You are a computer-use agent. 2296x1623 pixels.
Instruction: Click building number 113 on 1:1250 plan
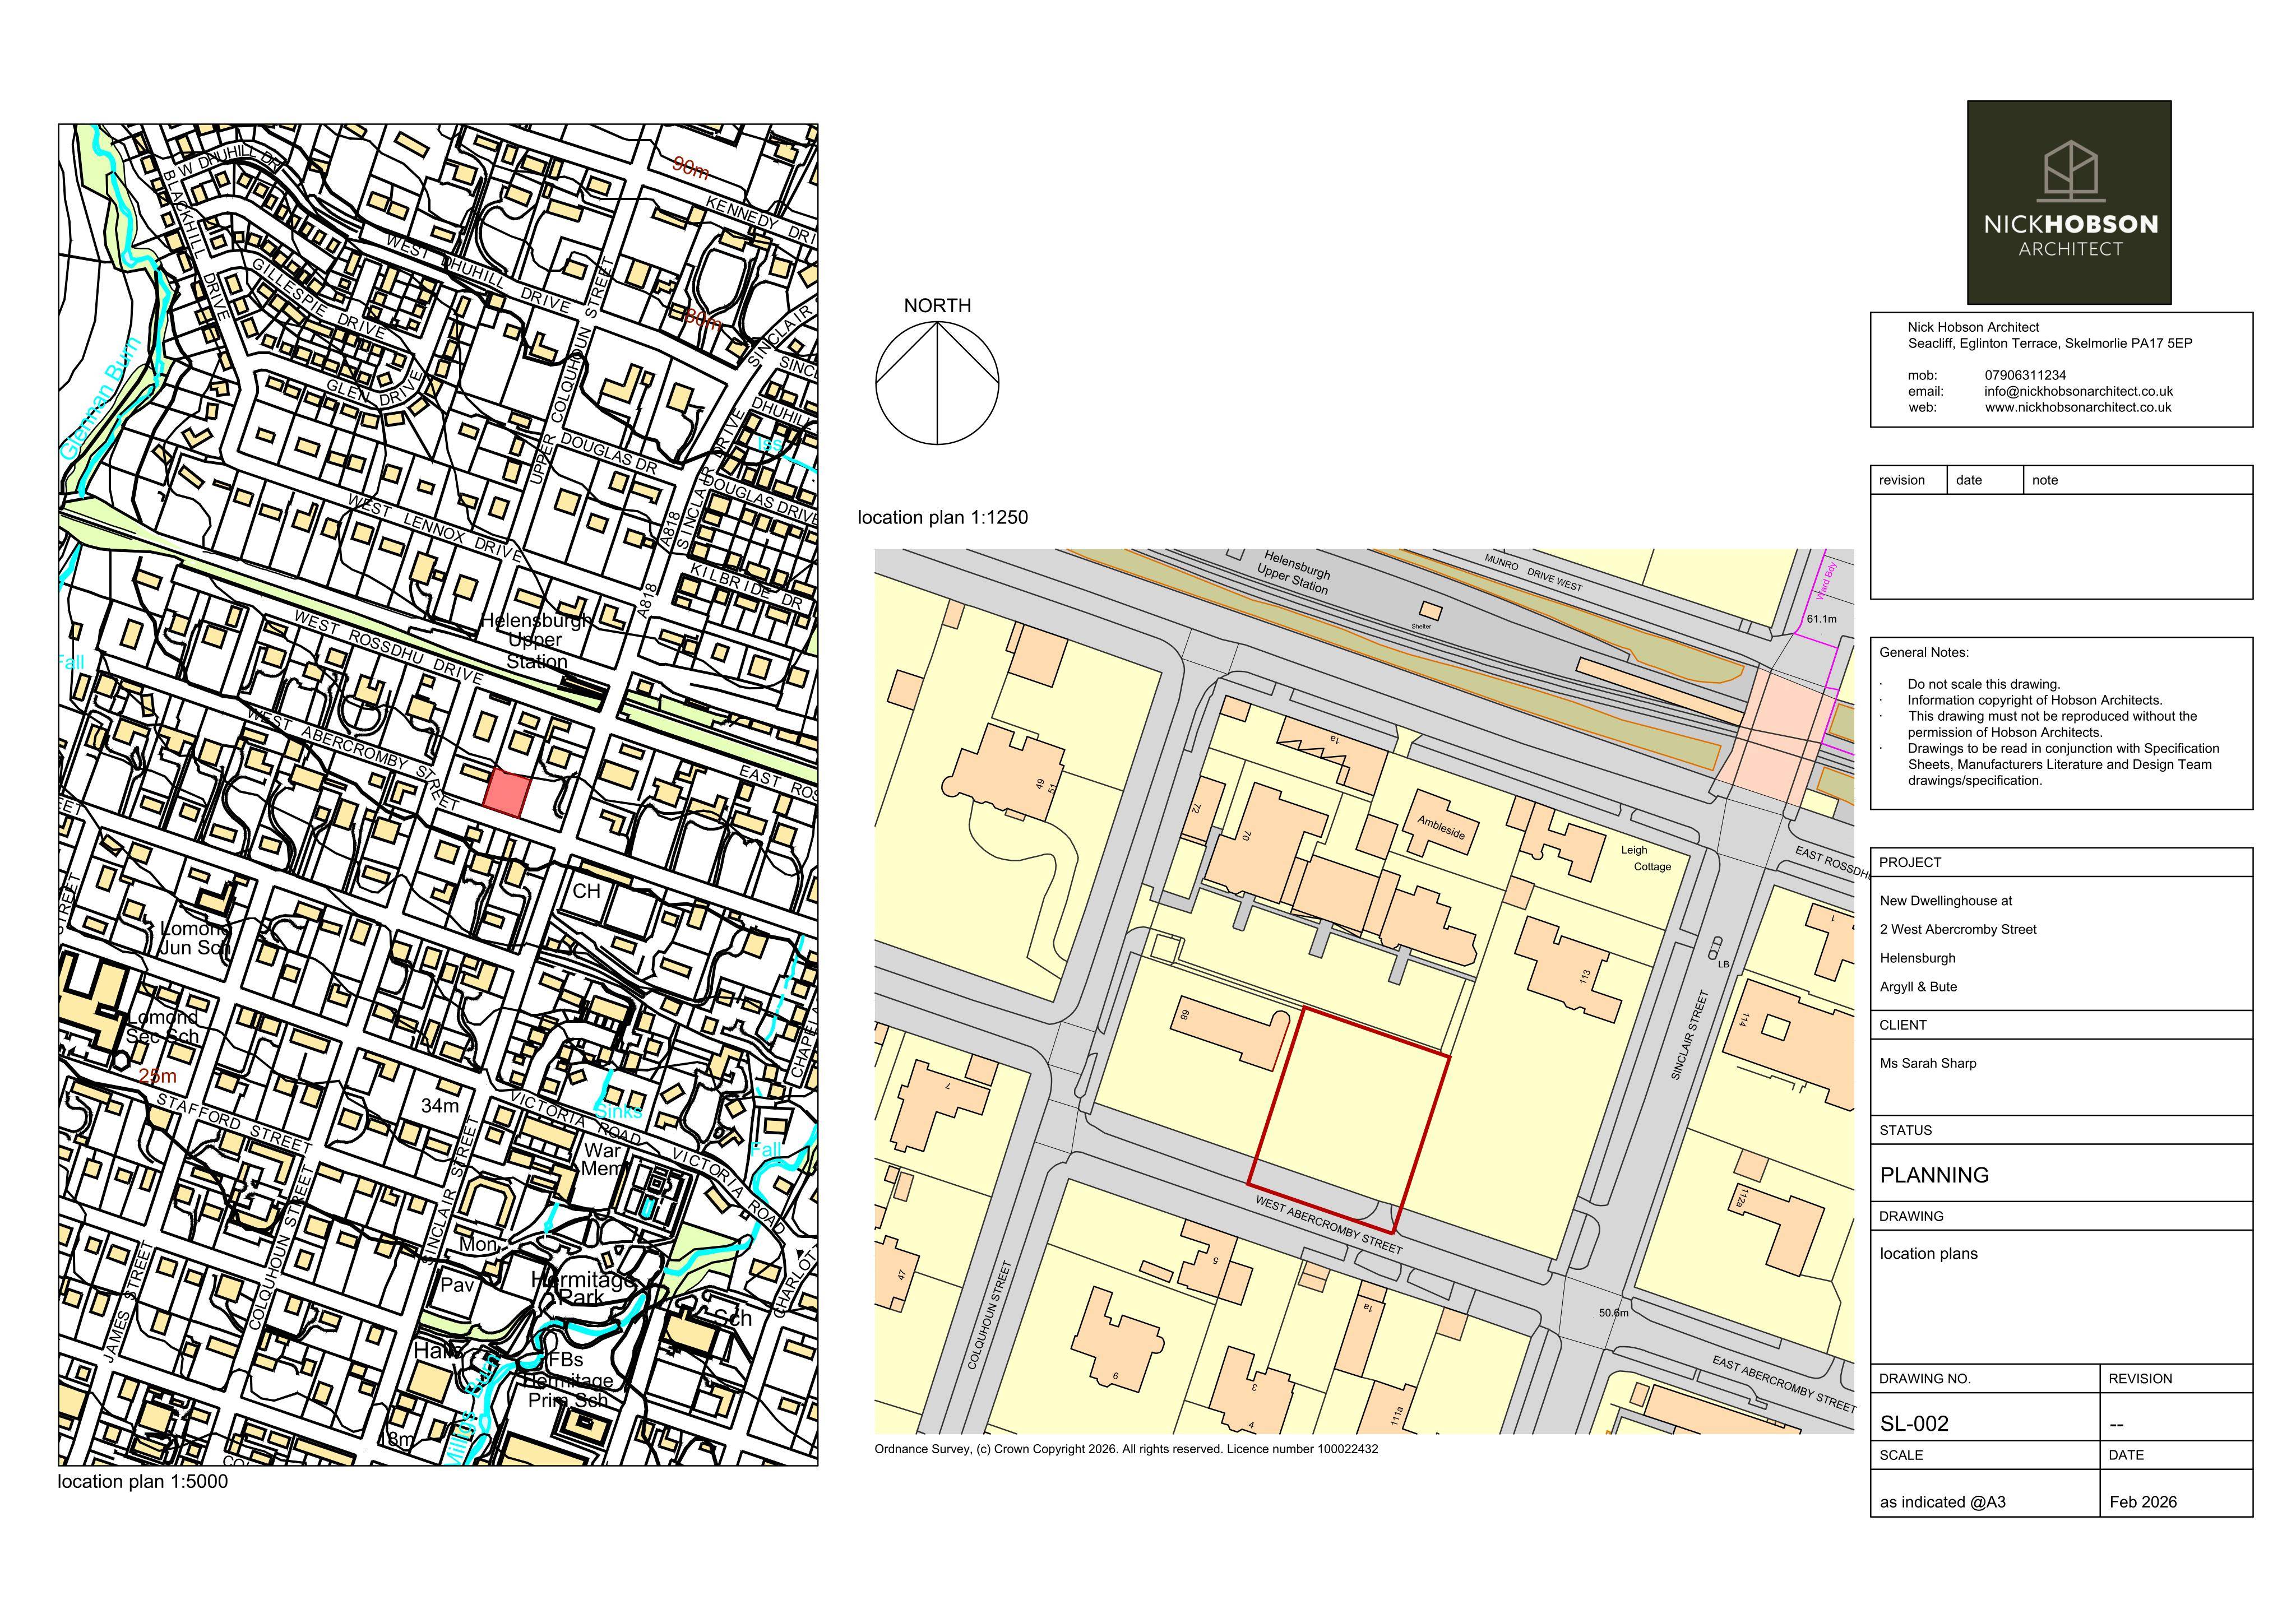click(x=1584, y=976)
